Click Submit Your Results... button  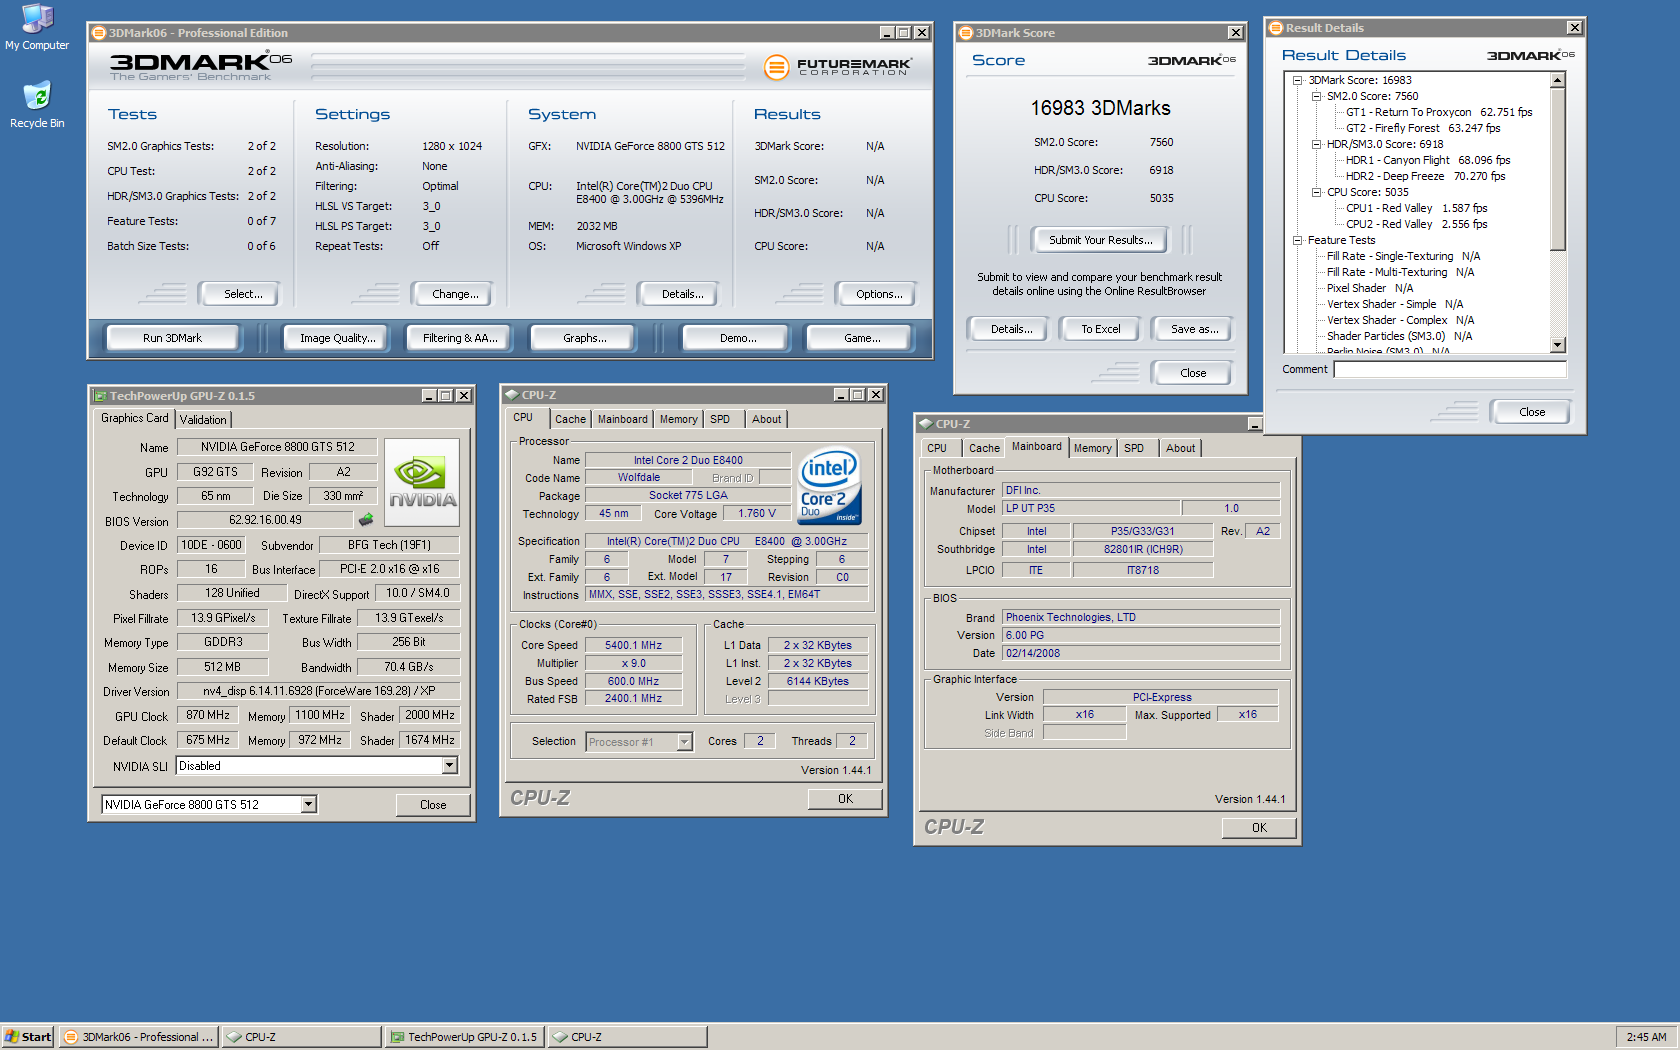click(1100, 240)
